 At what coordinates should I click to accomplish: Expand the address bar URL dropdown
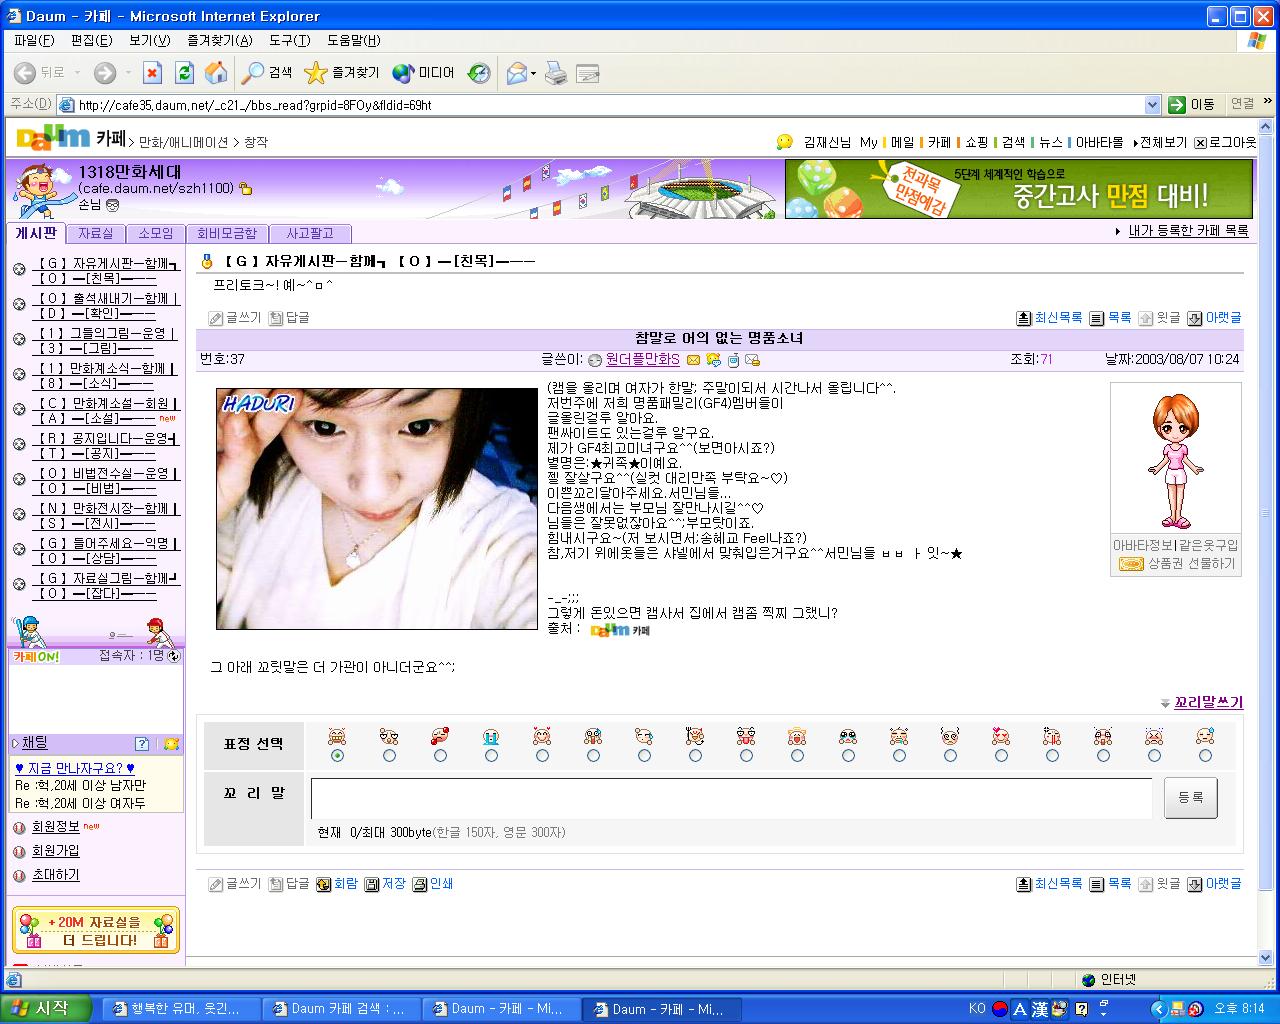coord(1152,104)
